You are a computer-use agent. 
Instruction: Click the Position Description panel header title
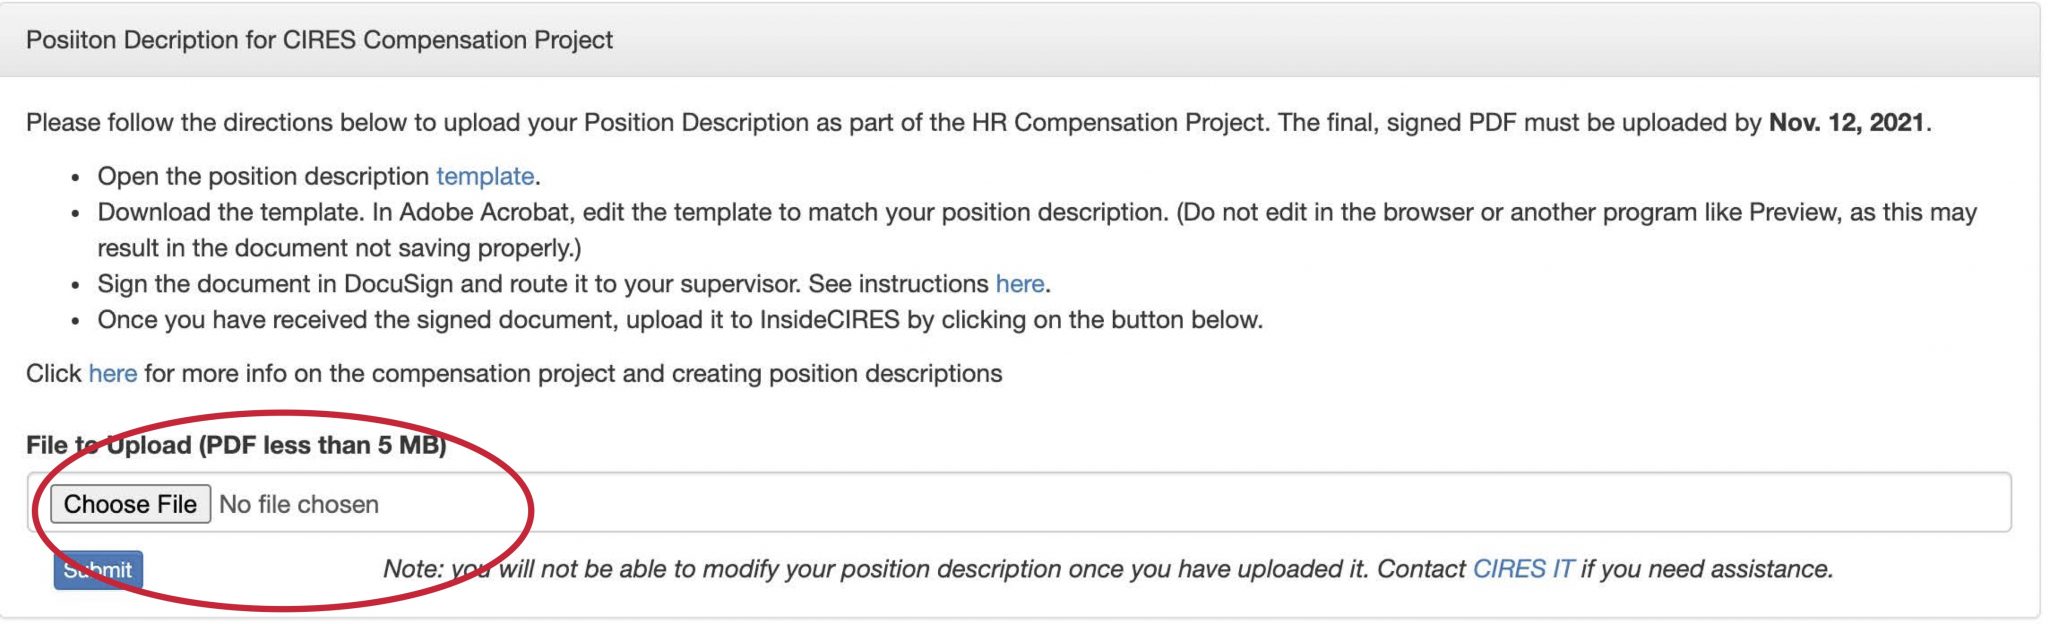(319, 40)
